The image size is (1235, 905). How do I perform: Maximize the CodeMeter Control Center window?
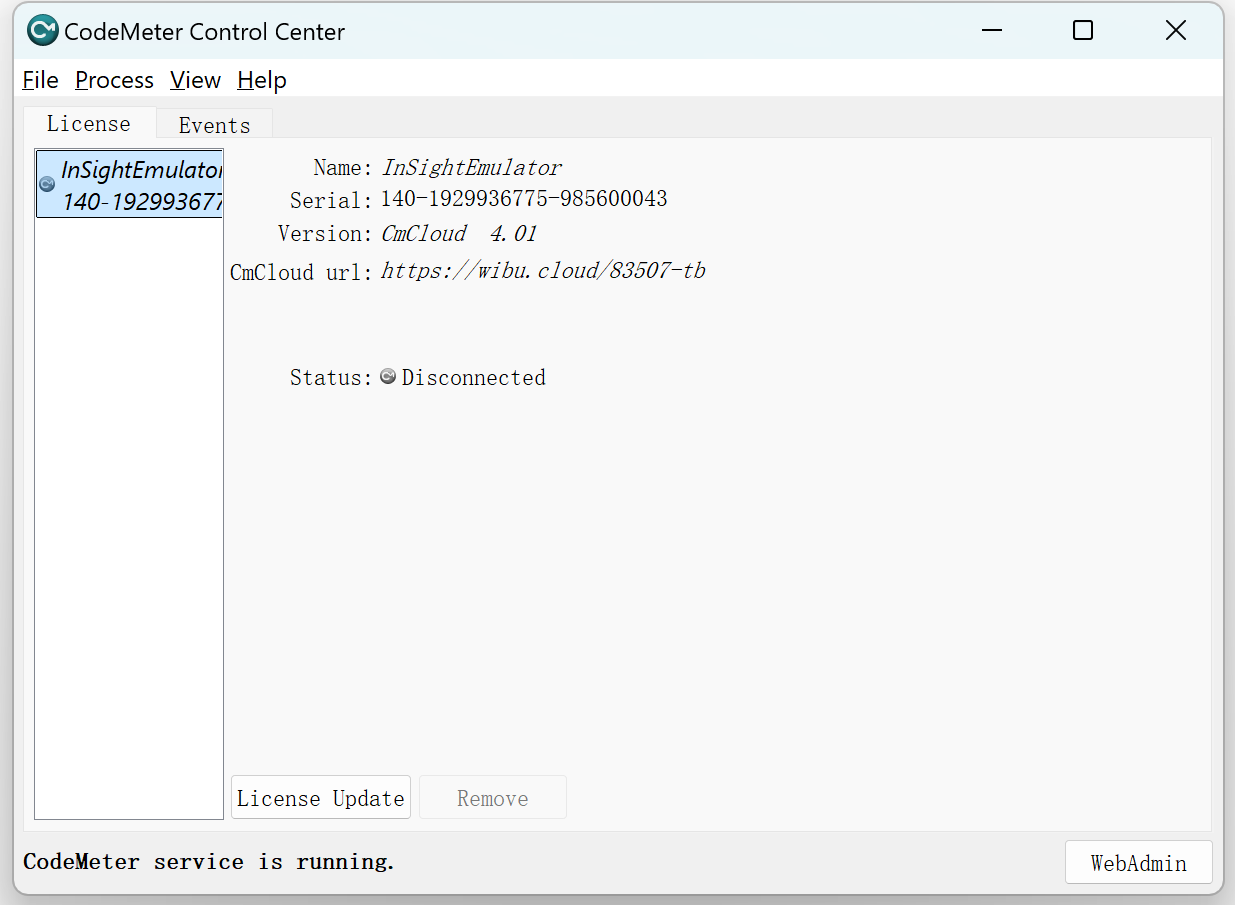point(1082,31)
